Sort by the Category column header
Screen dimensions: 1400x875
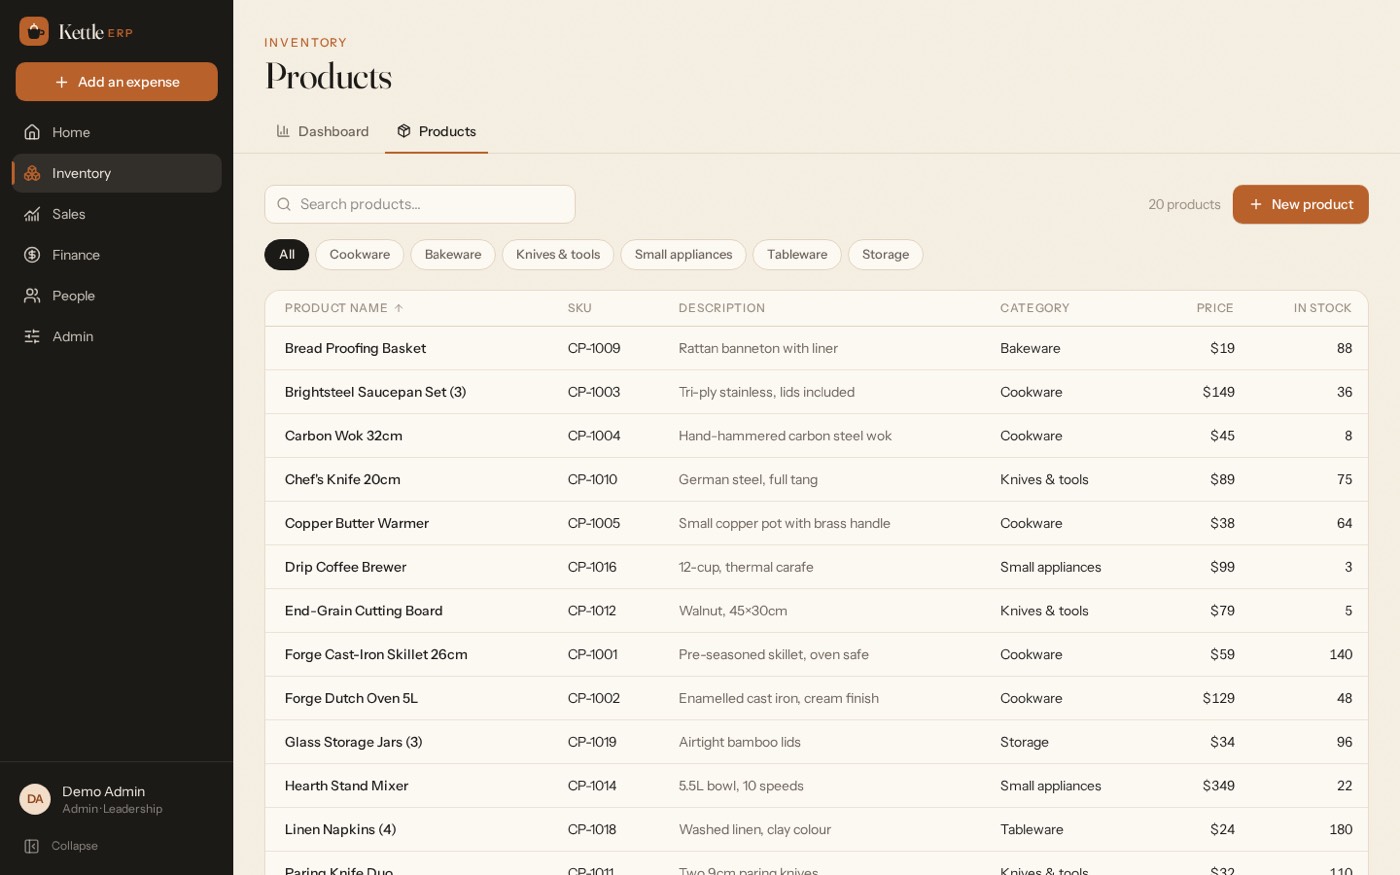coord(1034,308)
